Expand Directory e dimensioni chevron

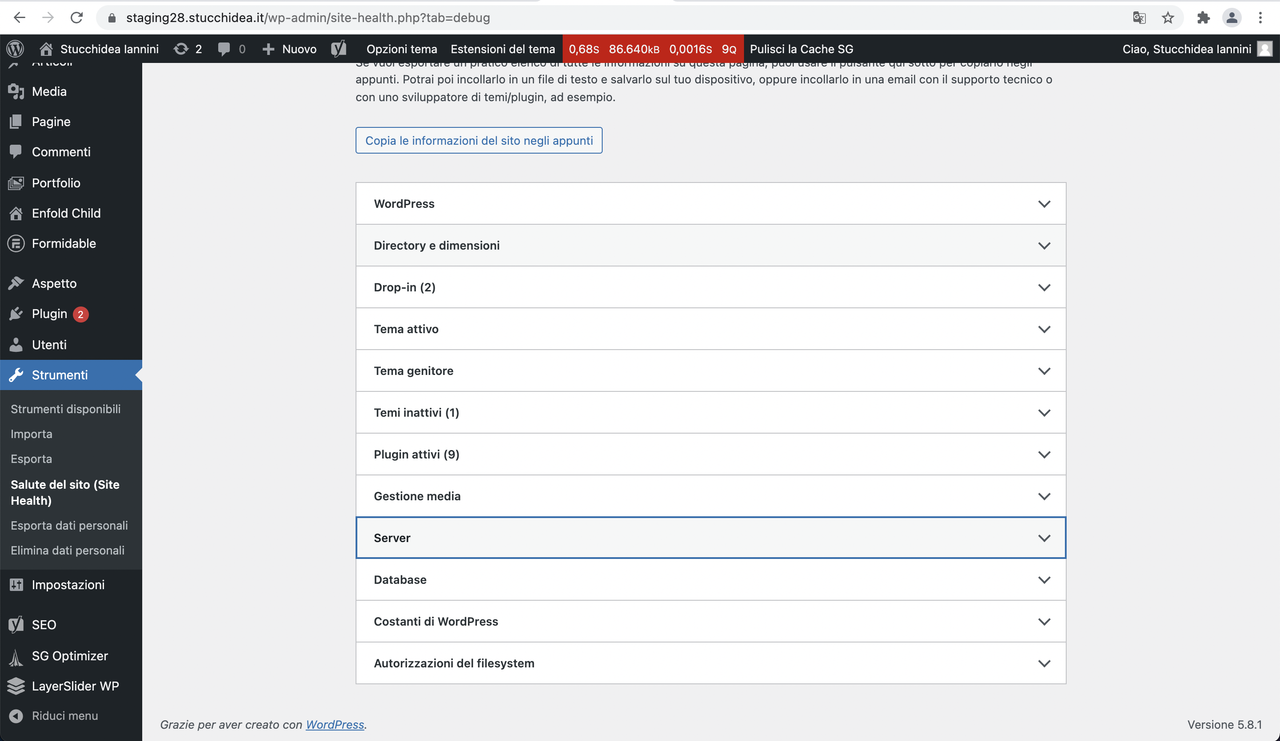click(x=1044, y=246)
